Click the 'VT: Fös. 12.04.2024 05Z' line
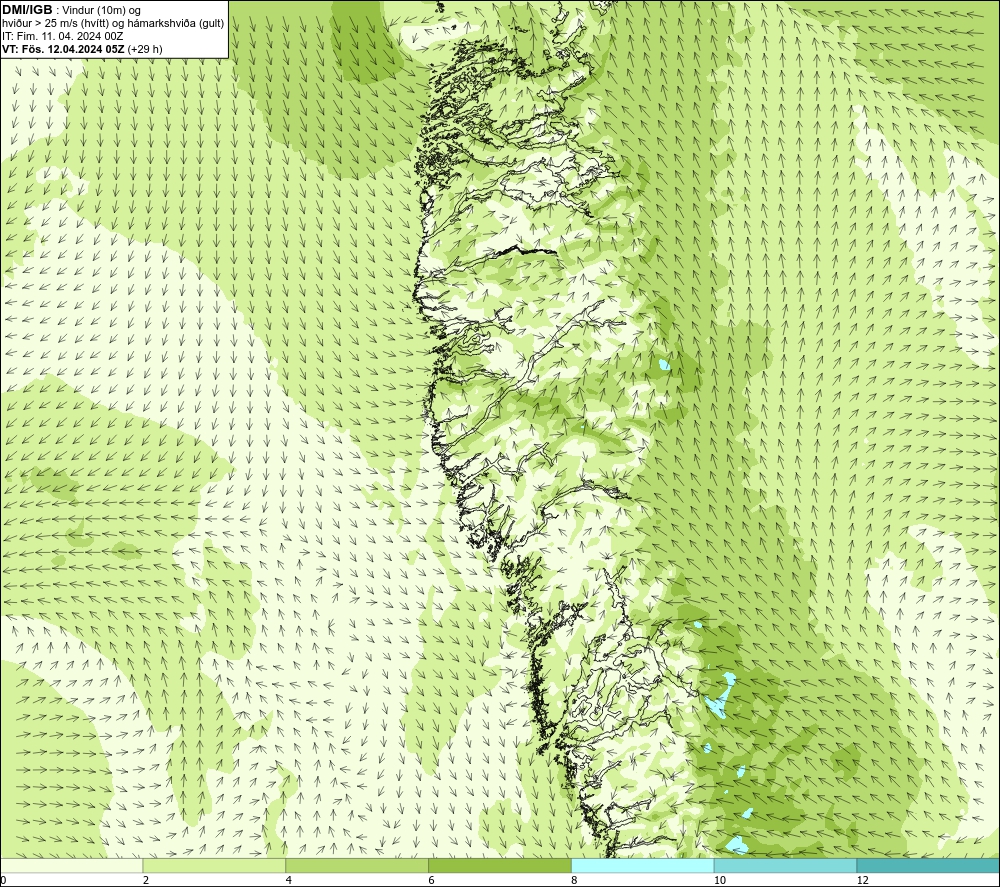Screen dimensions: 1000x887 64,49
